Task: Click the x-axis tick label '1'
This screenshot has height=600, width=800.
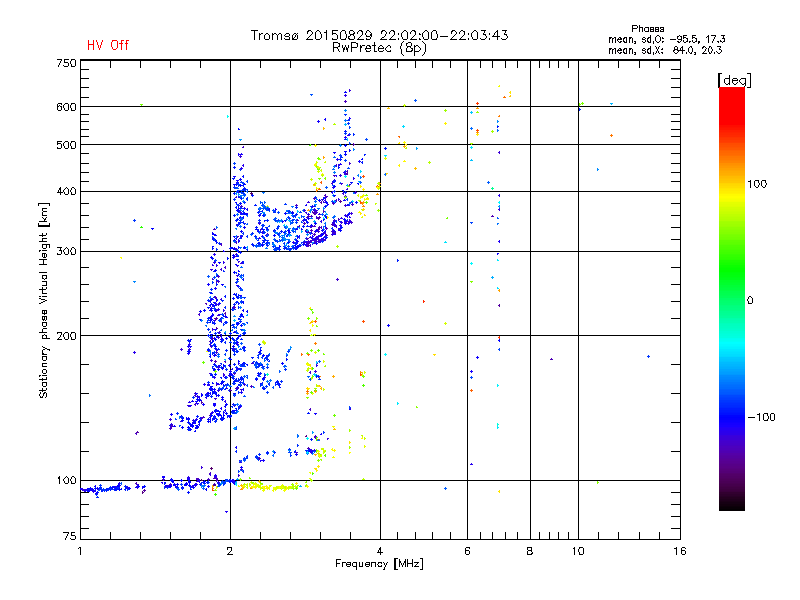Action: [x=80, y=551]
